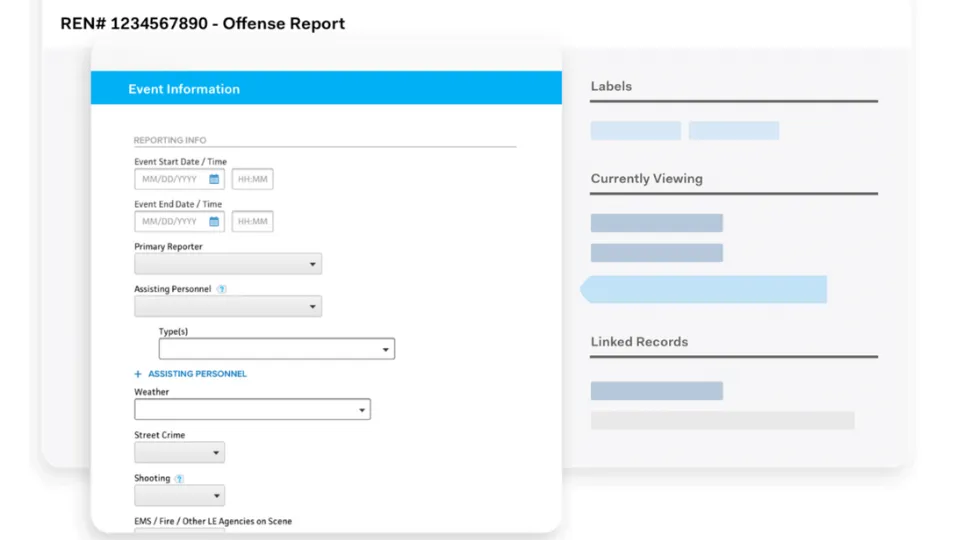The height and width of the screenshot is (540, 960).
Task: Click the REPORTING INFO section label
Action: 170,140
